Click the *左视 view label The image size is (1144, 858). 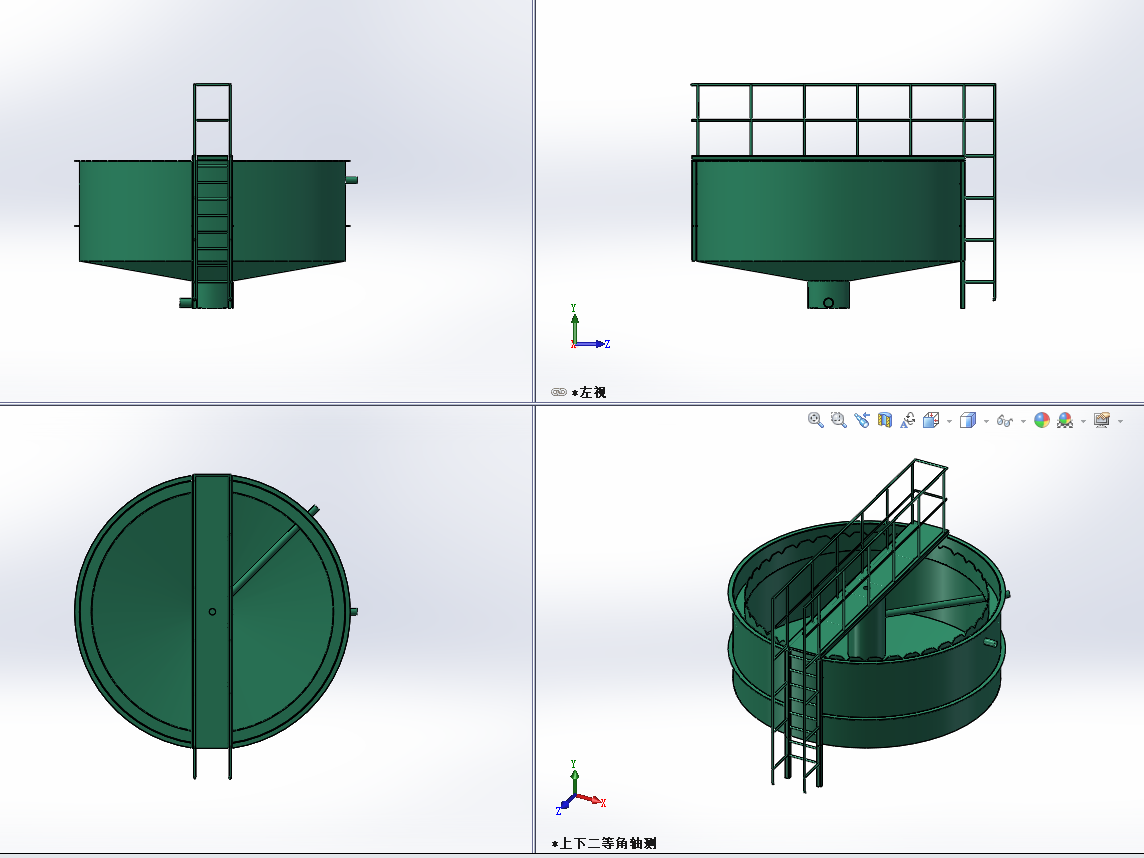tap(589, 393)
